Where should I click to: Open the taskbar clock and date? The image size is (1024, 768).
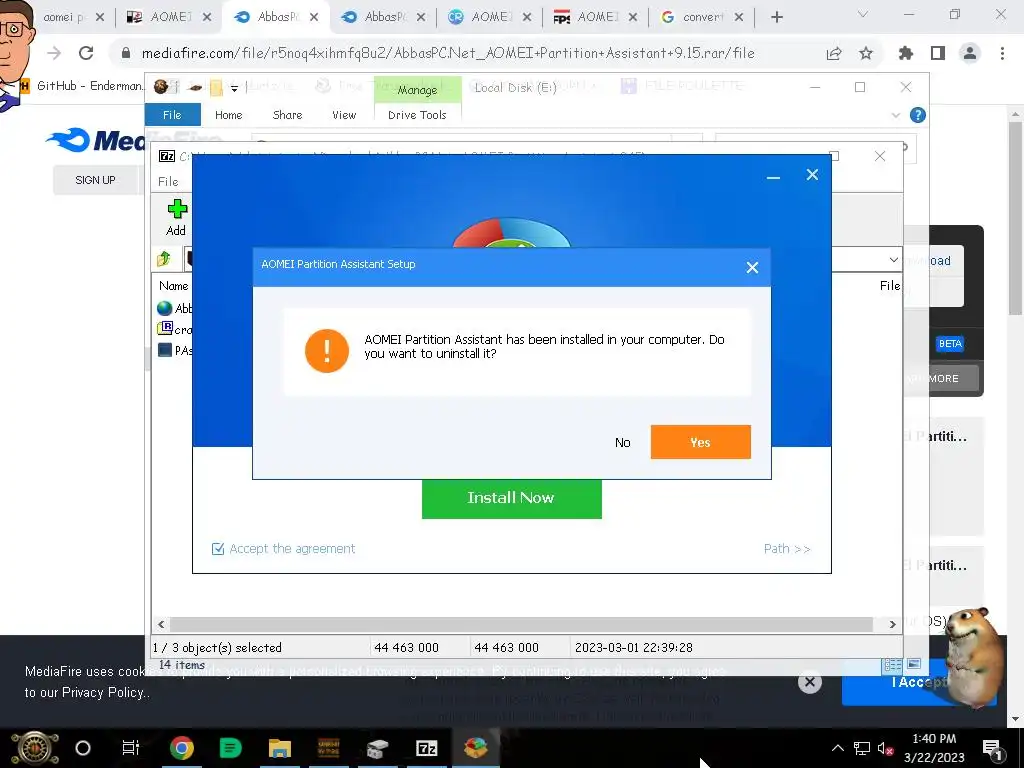click(934, 748)
